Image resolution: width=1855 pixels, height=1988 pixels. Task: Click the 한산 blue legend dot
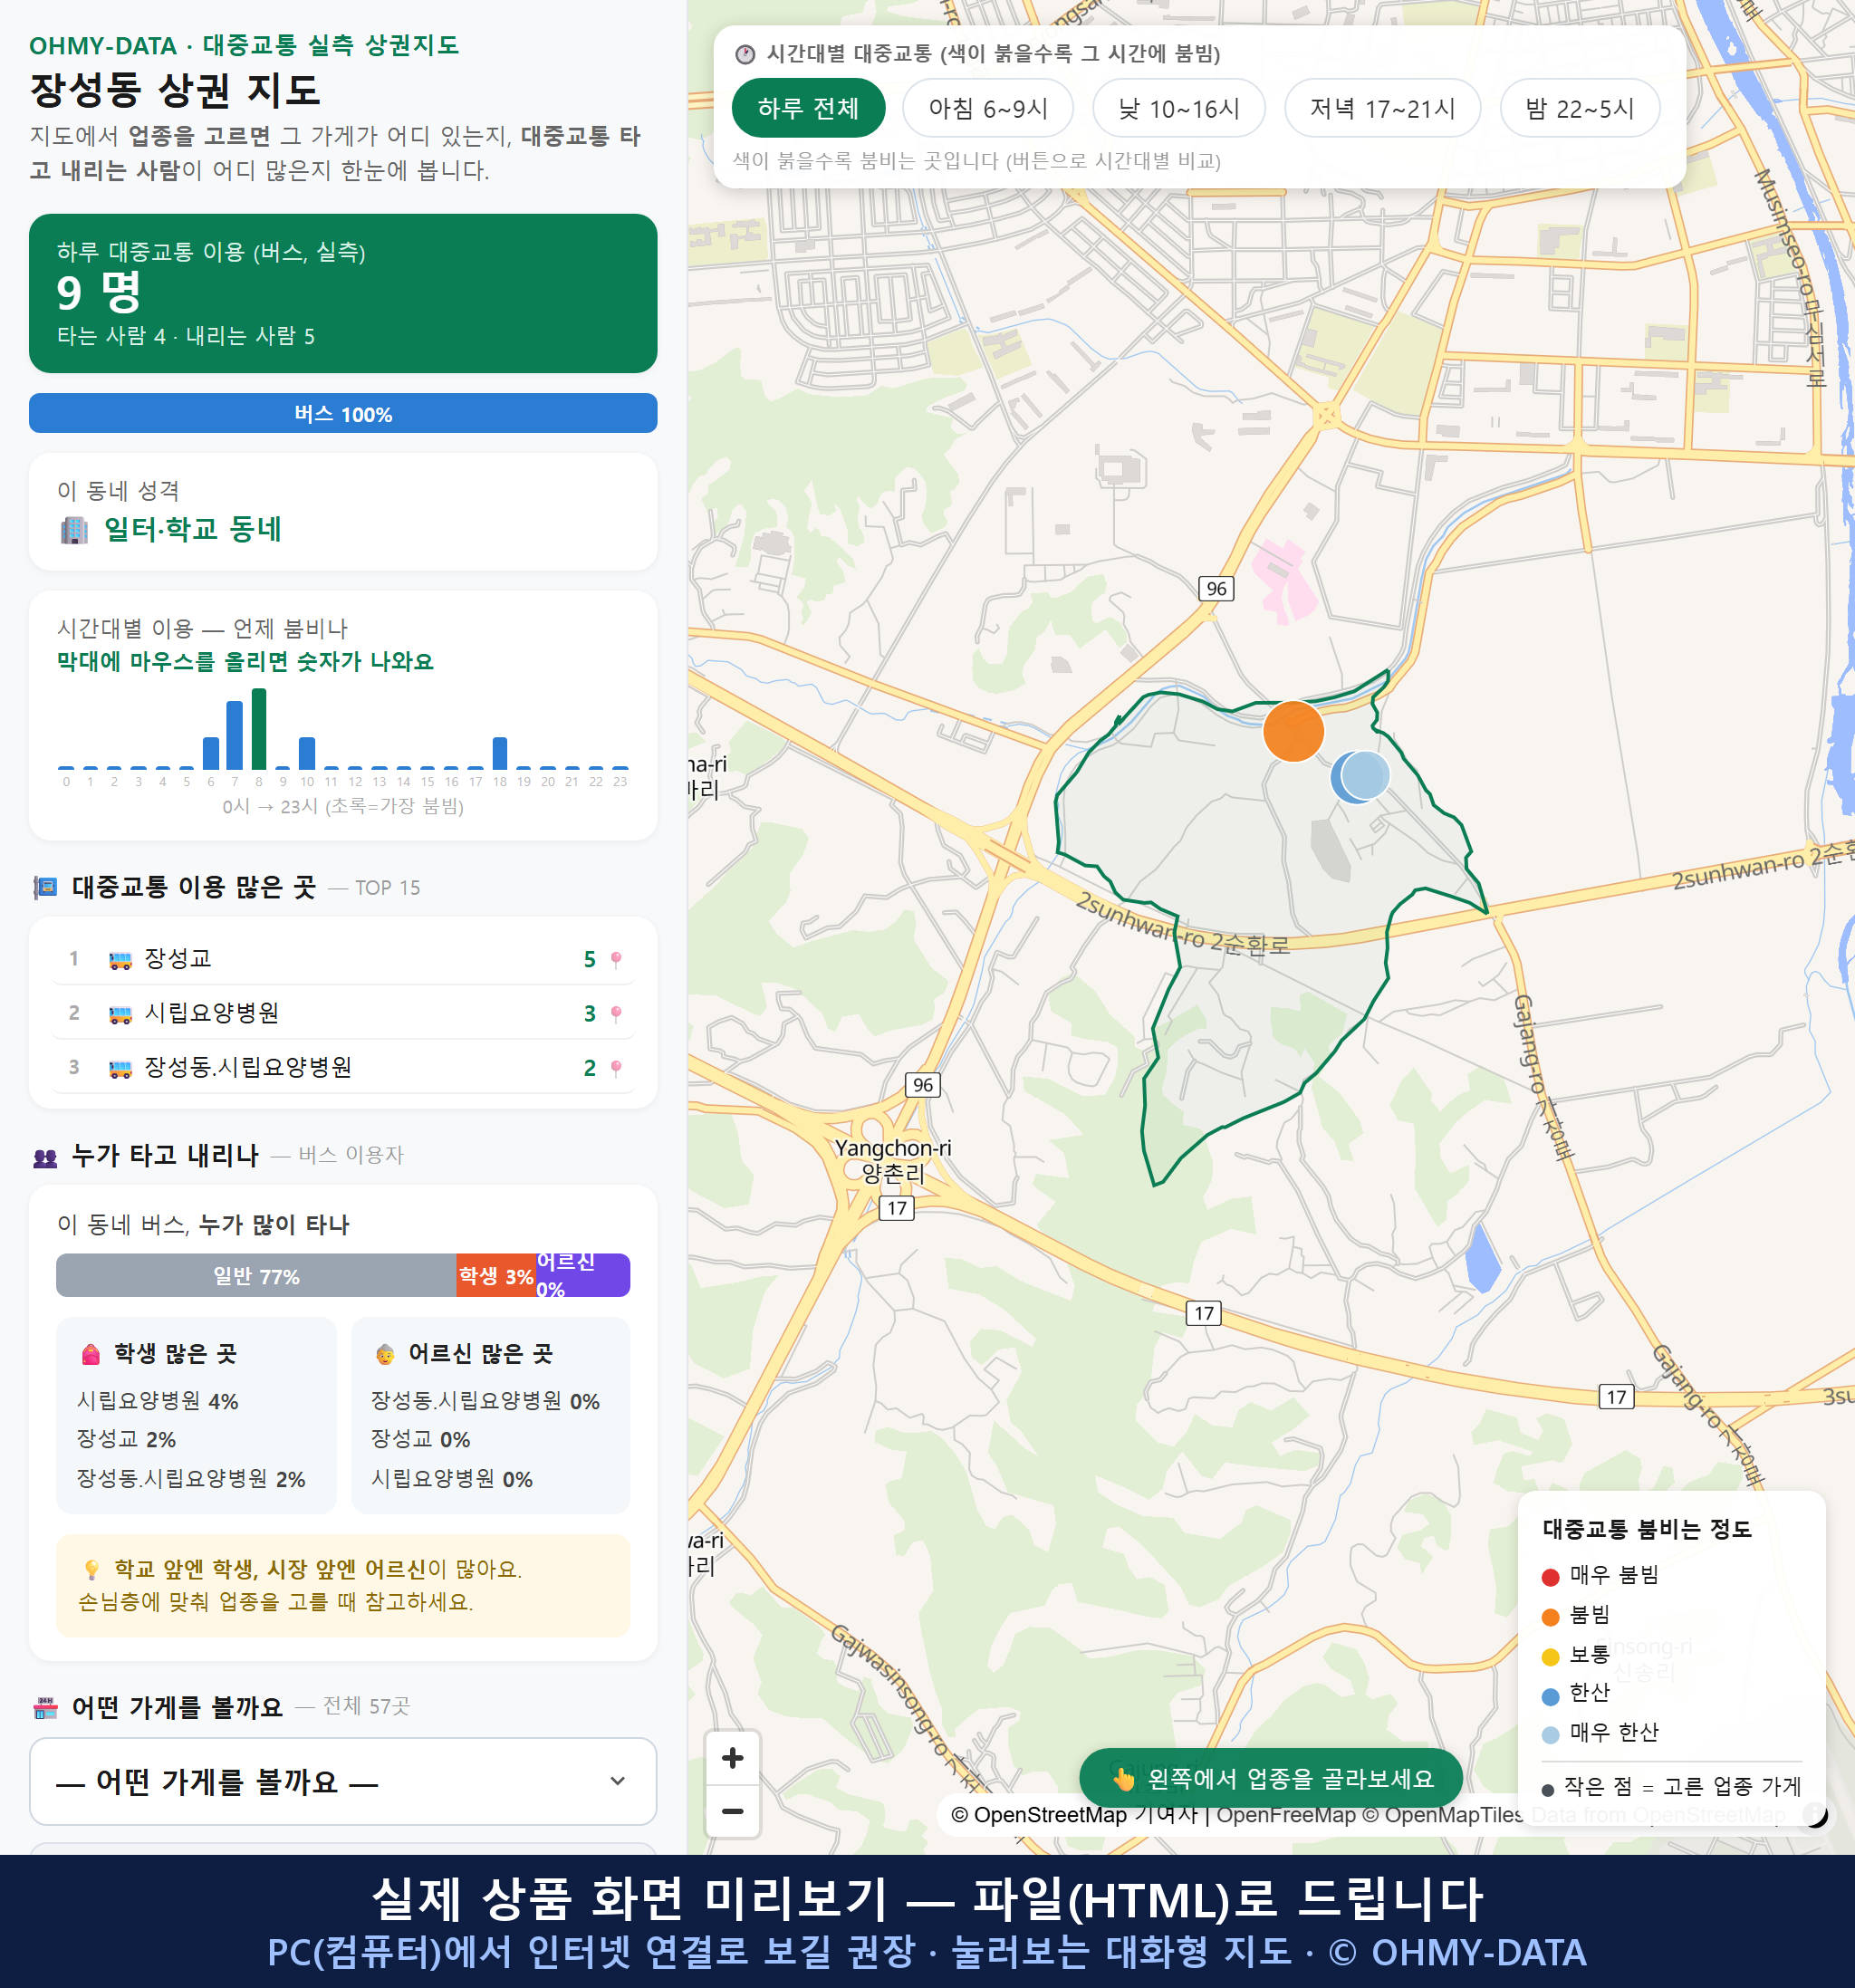click(1550, 1696)
